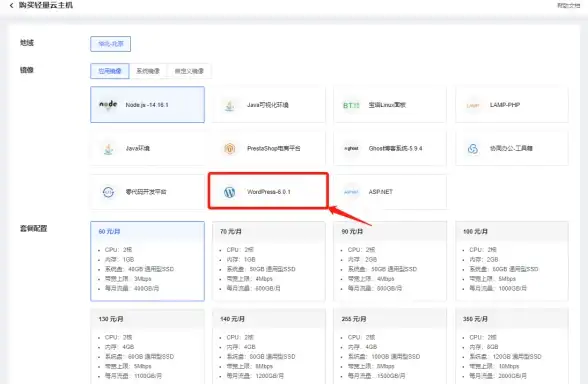
Task: Select the 70 元/月 plan card
Action: (x=269, y=261)
